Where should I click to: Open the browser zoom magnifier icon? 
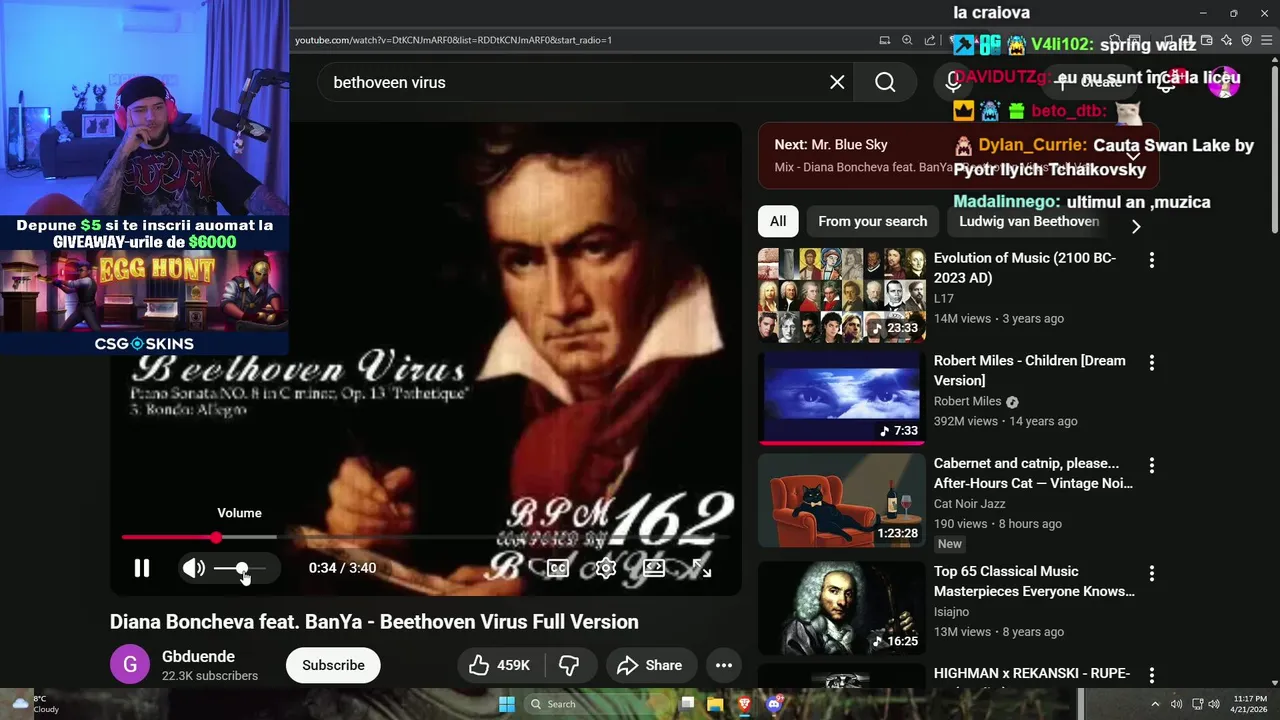[x=907, y=40]
